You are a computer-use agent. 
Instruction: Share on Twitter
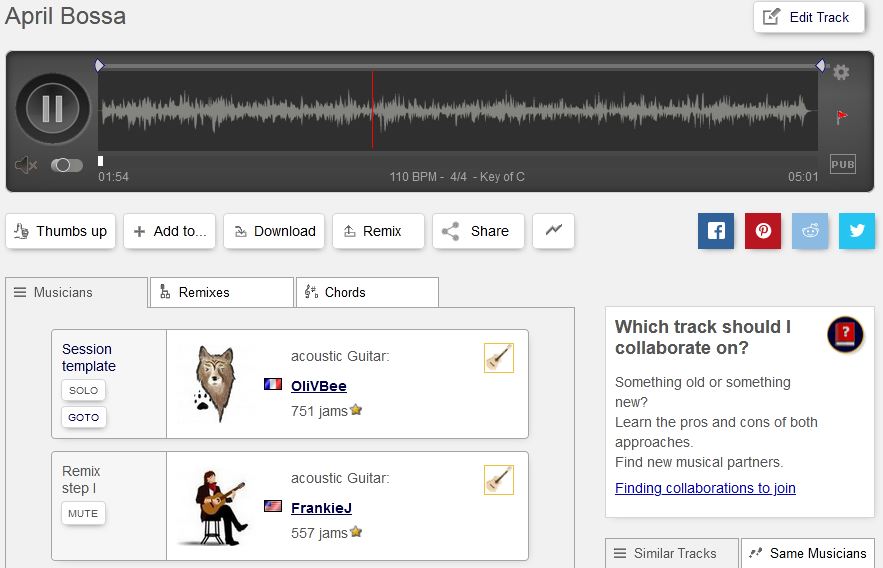tap(857, 231)
